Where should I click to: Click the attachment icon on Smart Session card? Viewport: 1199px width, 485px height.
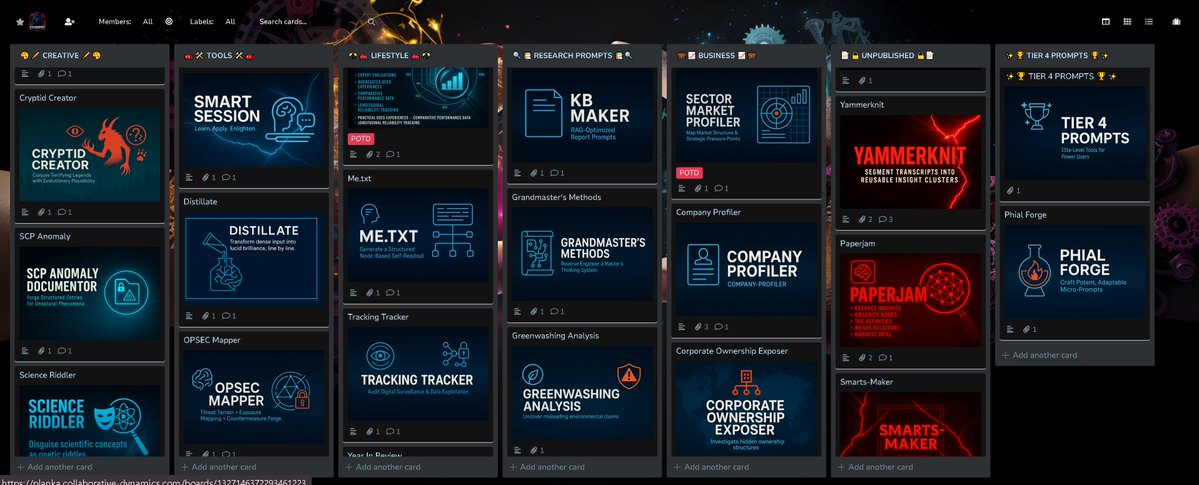[x=205, y=177]
